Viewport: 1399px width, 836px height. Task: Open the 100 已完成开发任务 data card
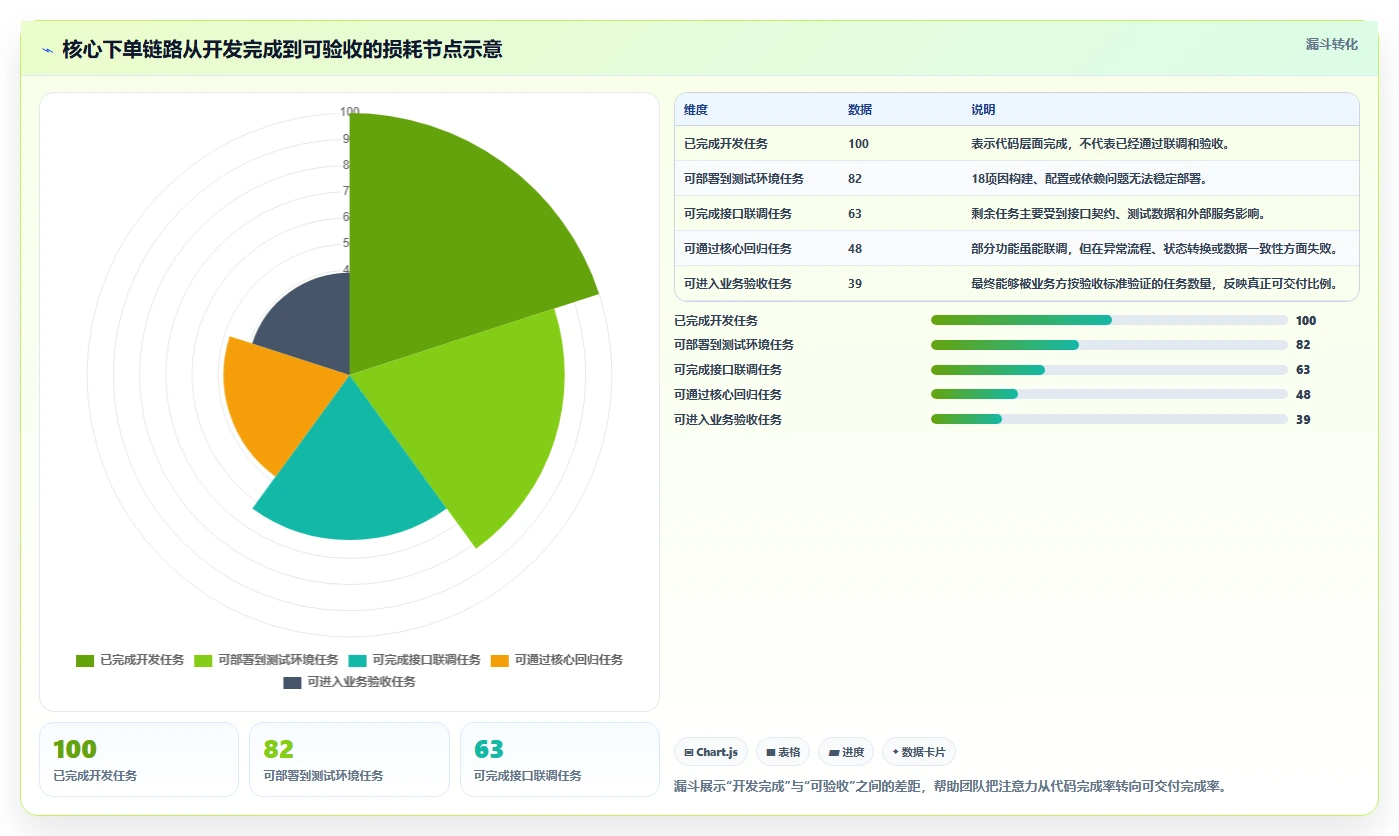click(x=139, y=760)
